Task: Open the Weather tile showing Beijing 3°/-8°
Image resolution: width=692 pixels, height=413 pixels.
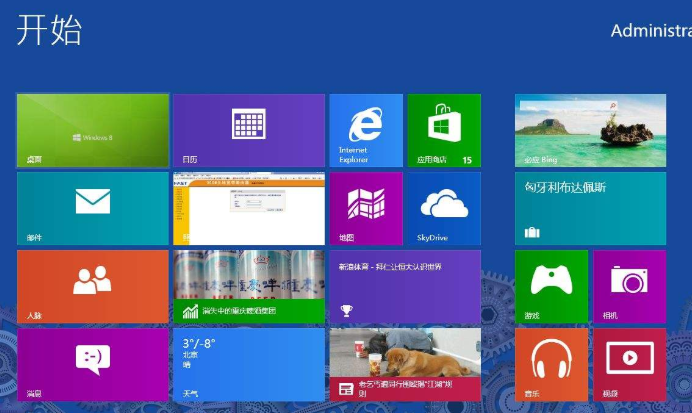Action: point(248,364)
